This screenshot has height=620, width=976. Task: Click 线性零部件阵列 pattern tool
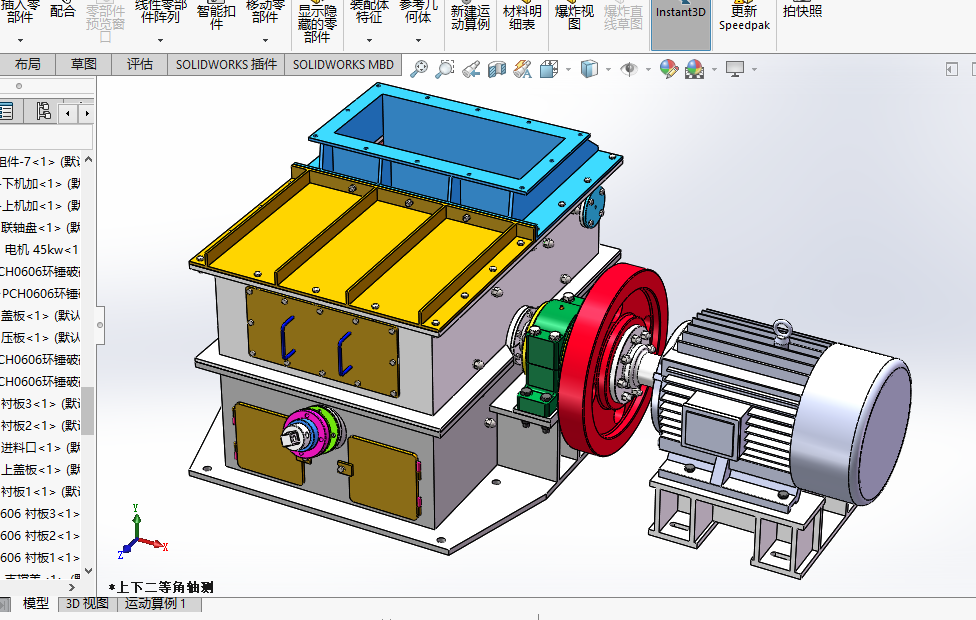coord(161,11)
